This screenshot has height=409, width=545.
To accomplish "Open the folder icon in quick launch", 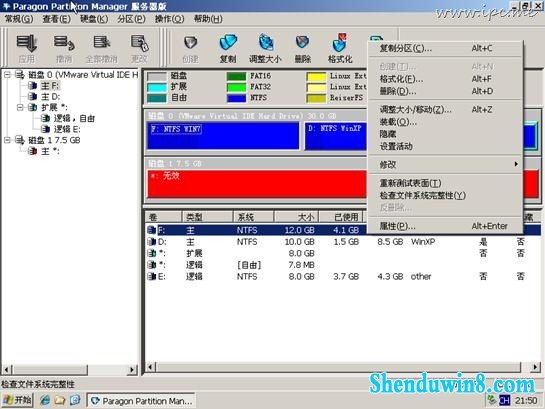I will (59, 401).
